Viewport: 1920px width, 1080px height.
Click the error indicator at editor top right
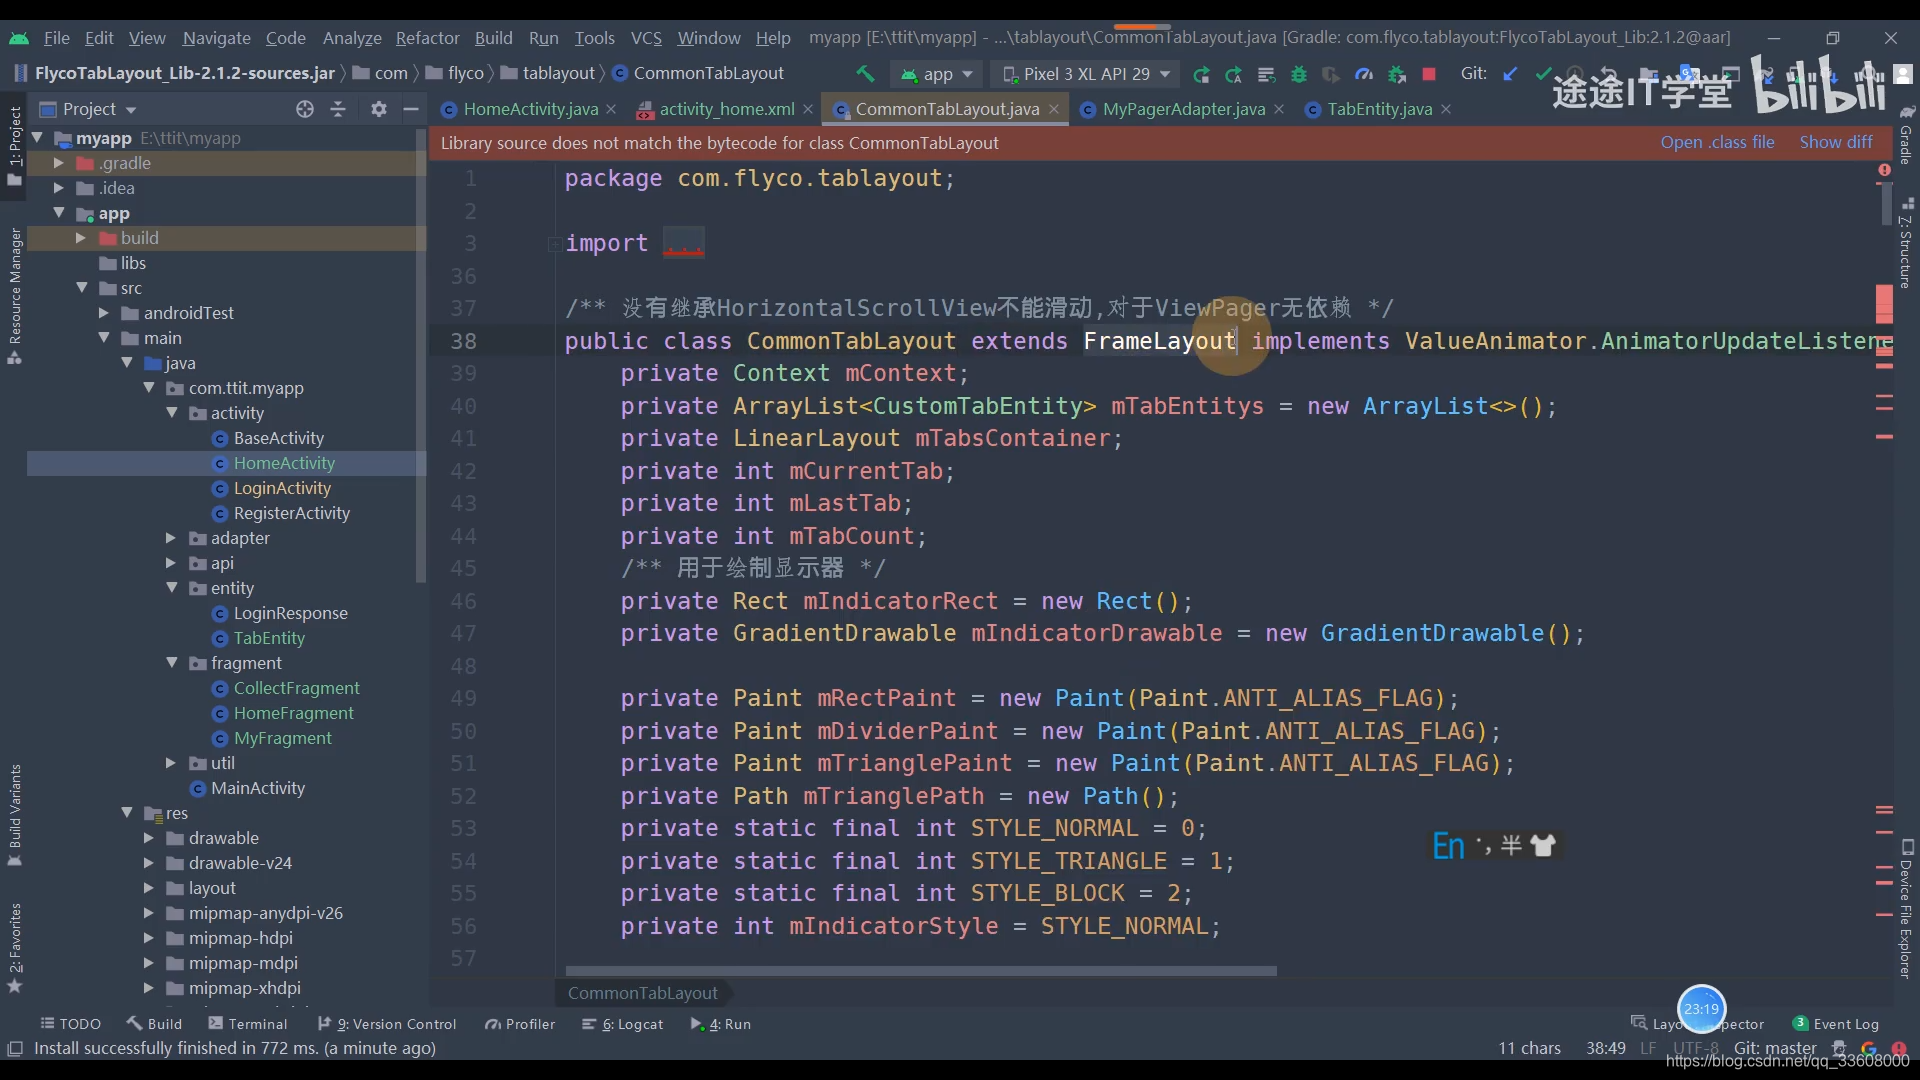[x=1884, y=170]
